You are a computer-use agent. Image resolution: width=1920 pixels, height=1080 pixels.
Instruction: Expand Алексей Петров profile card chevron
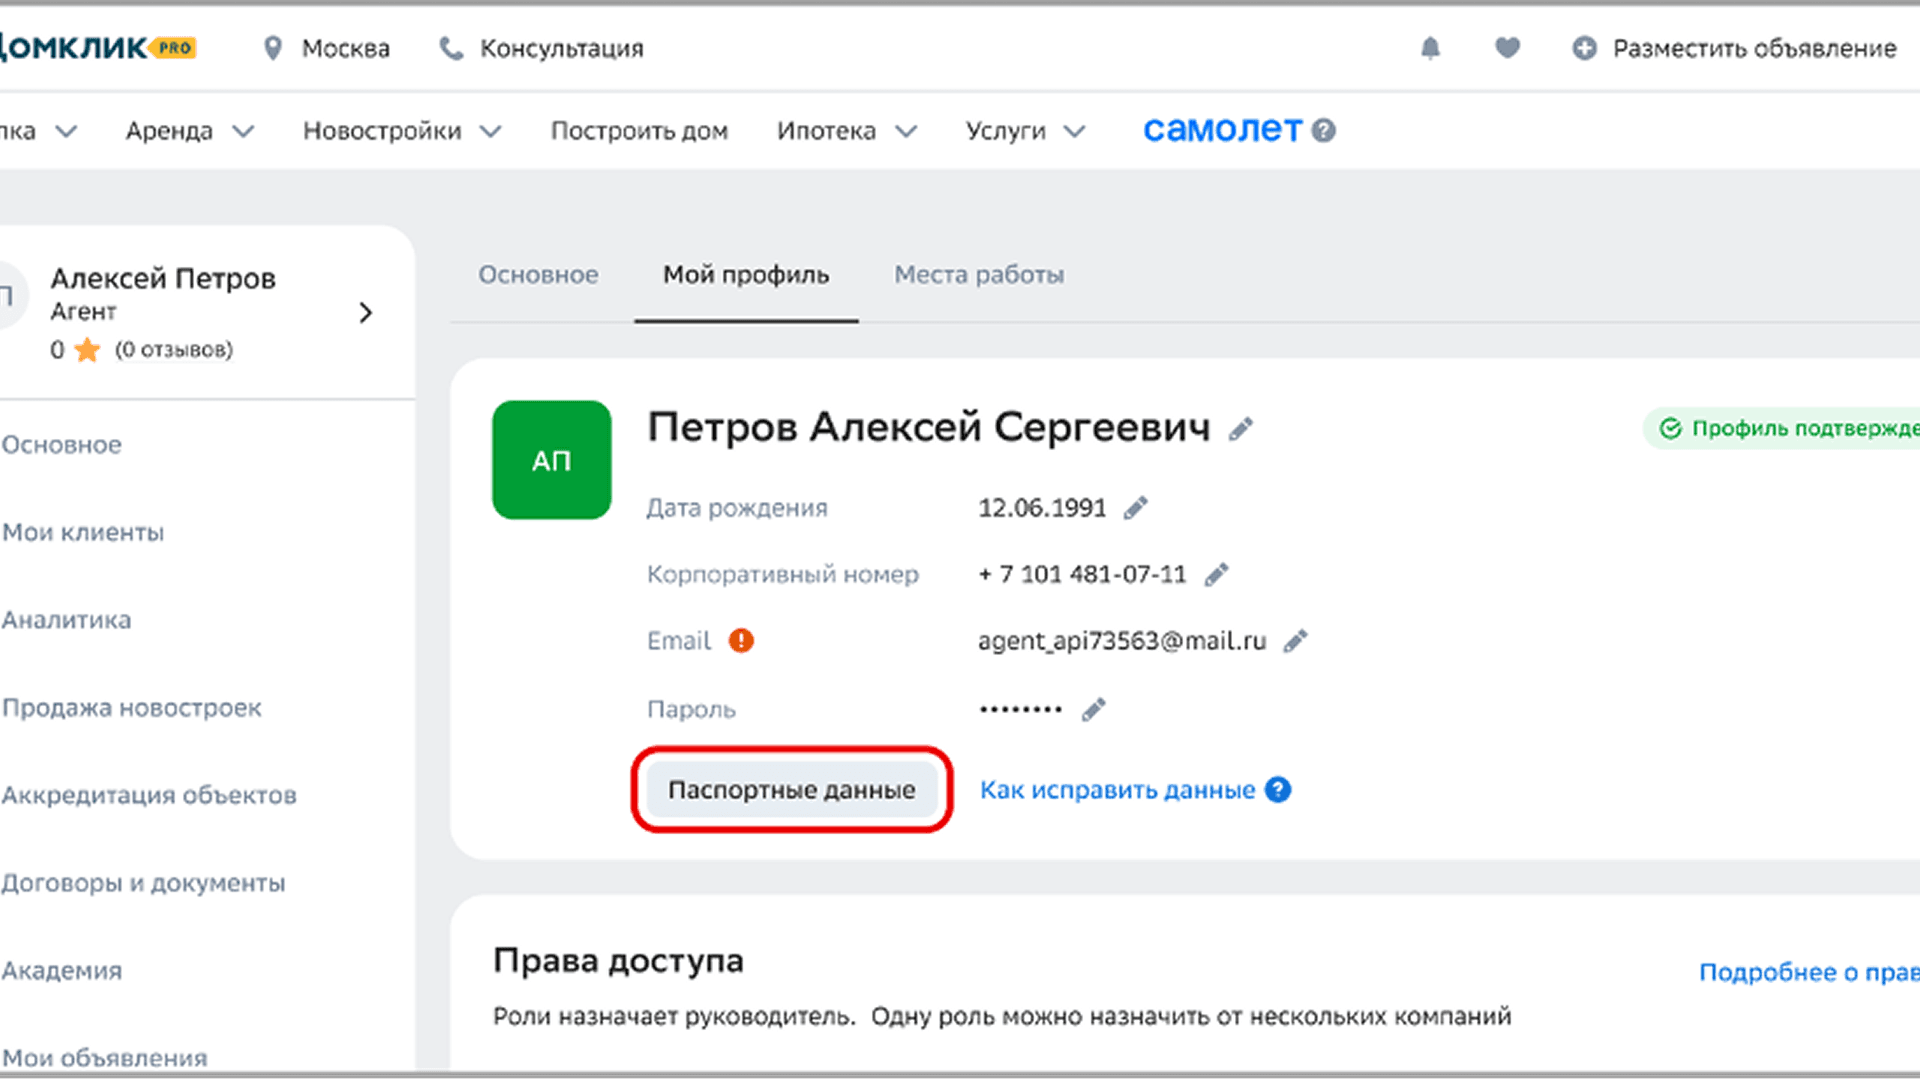(x=365, y=313)
